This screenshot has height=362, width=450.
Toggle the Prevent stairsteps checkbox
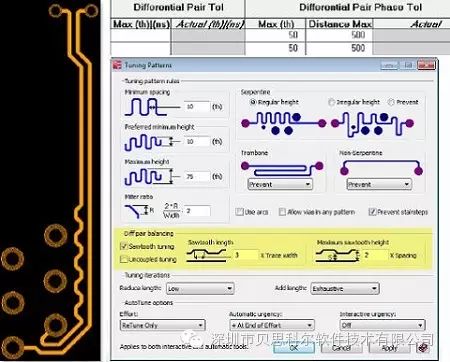[372, 212]
